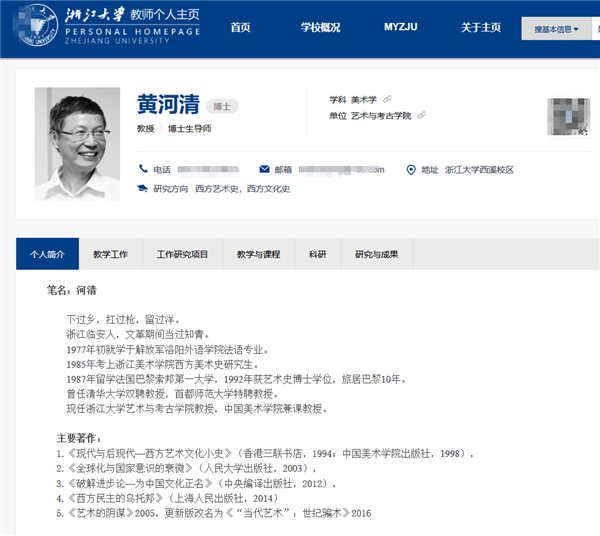Click the graduation cap icon beside 研究方向

pos(143,188)
